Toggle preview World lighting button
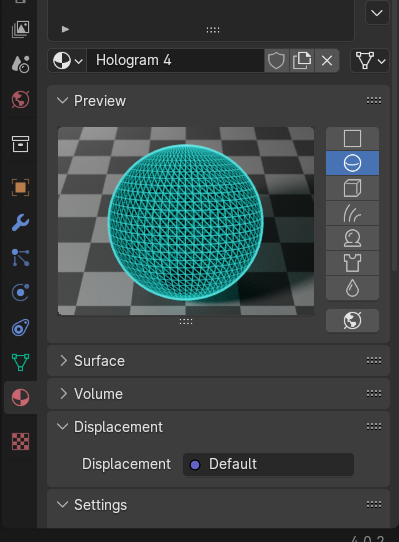This screenshot has height=542, width=399. [352, 320]
